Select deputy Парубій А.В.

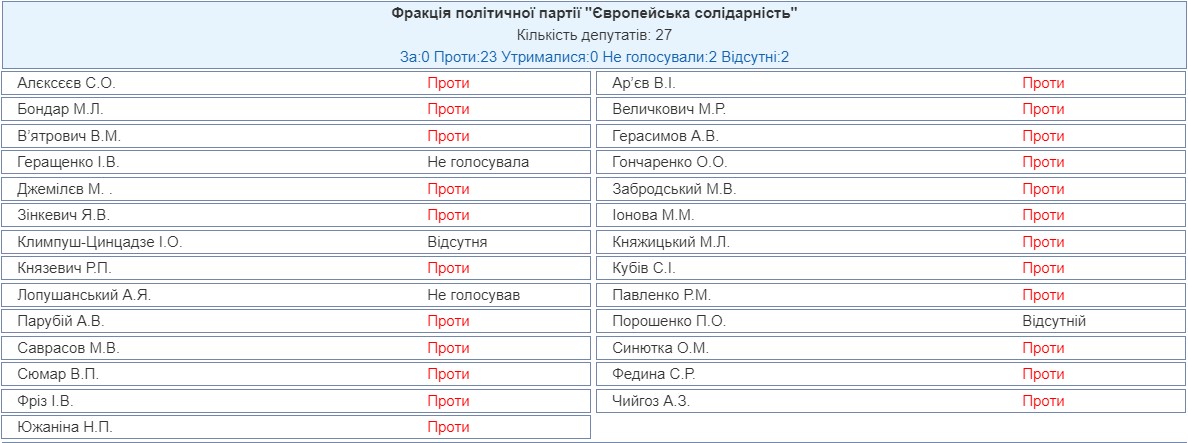coord(61,321)
